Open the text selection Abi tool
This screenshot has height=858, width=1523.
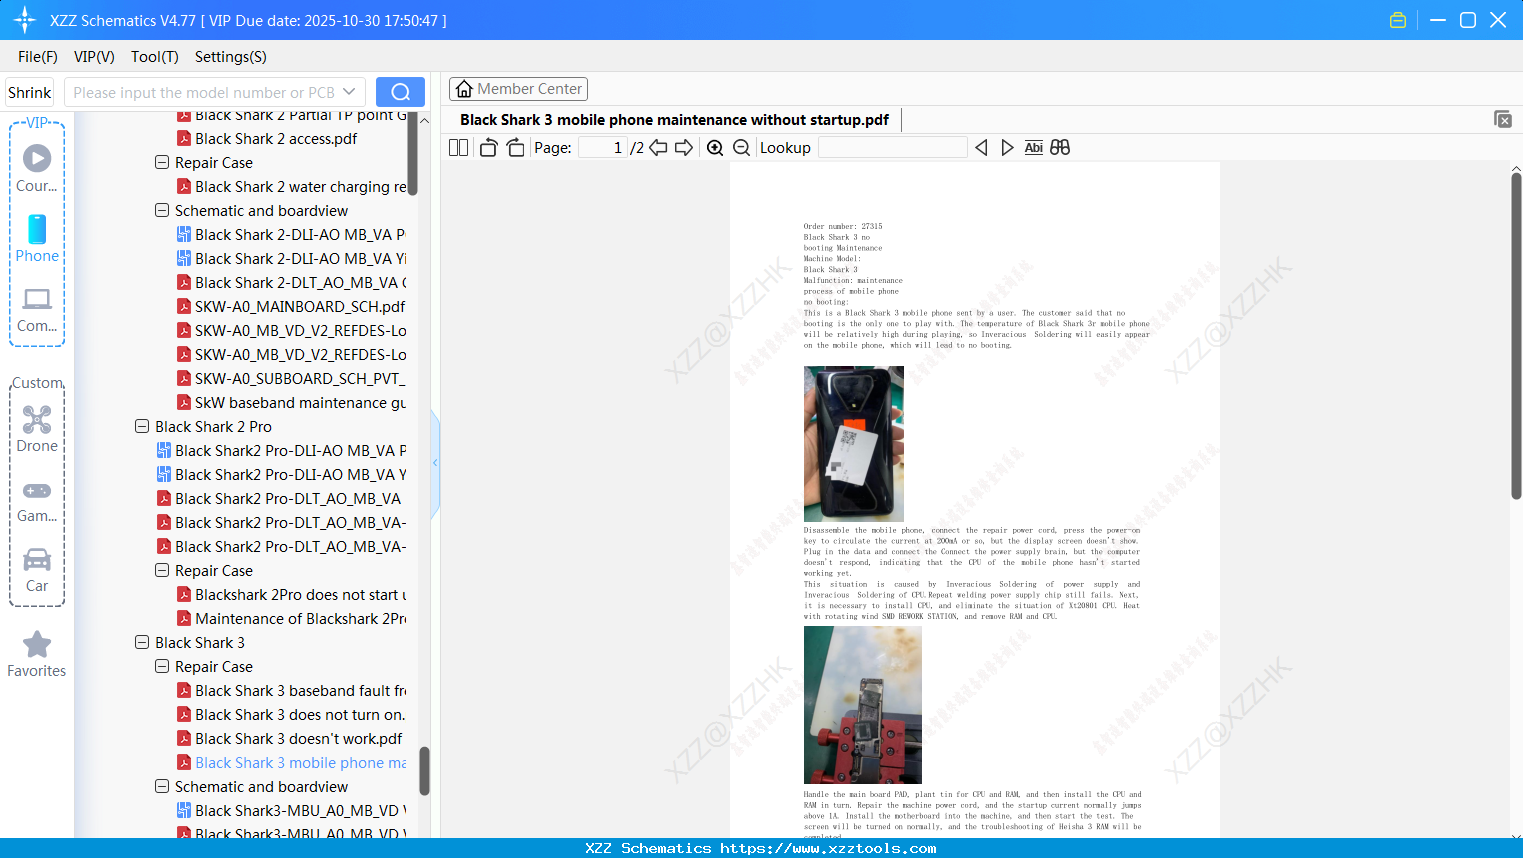click(x=1033, y=147)
